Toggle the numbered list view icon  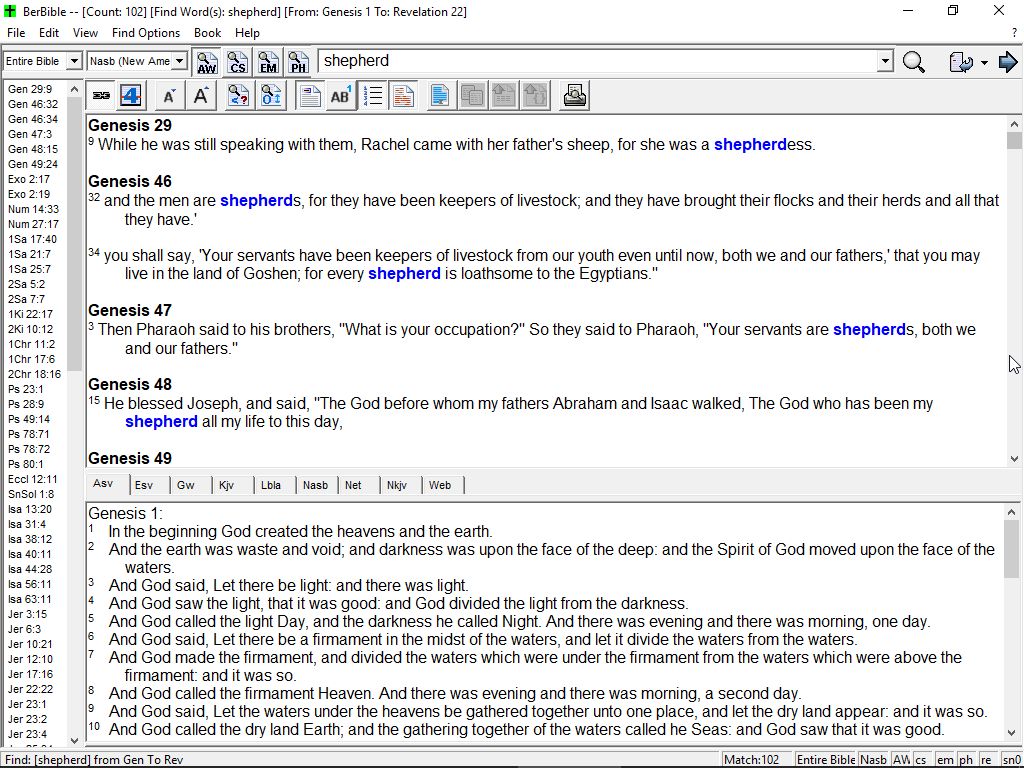373,96
